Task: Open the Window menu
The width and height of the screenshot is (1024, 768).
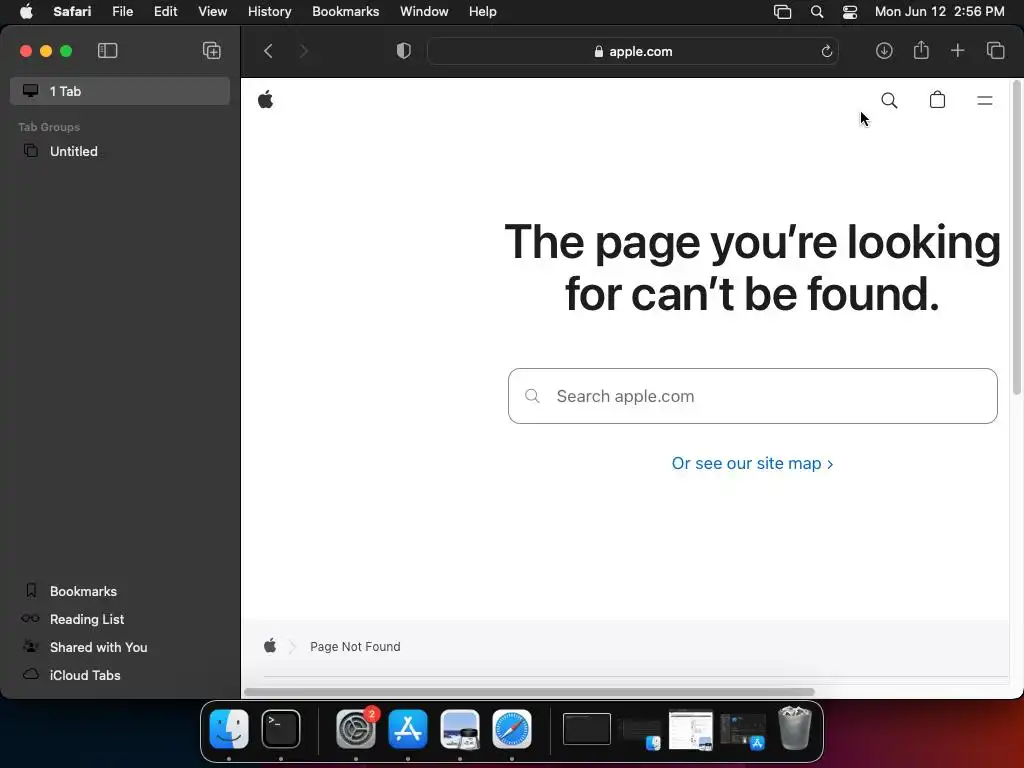Action: pos(424,11)
